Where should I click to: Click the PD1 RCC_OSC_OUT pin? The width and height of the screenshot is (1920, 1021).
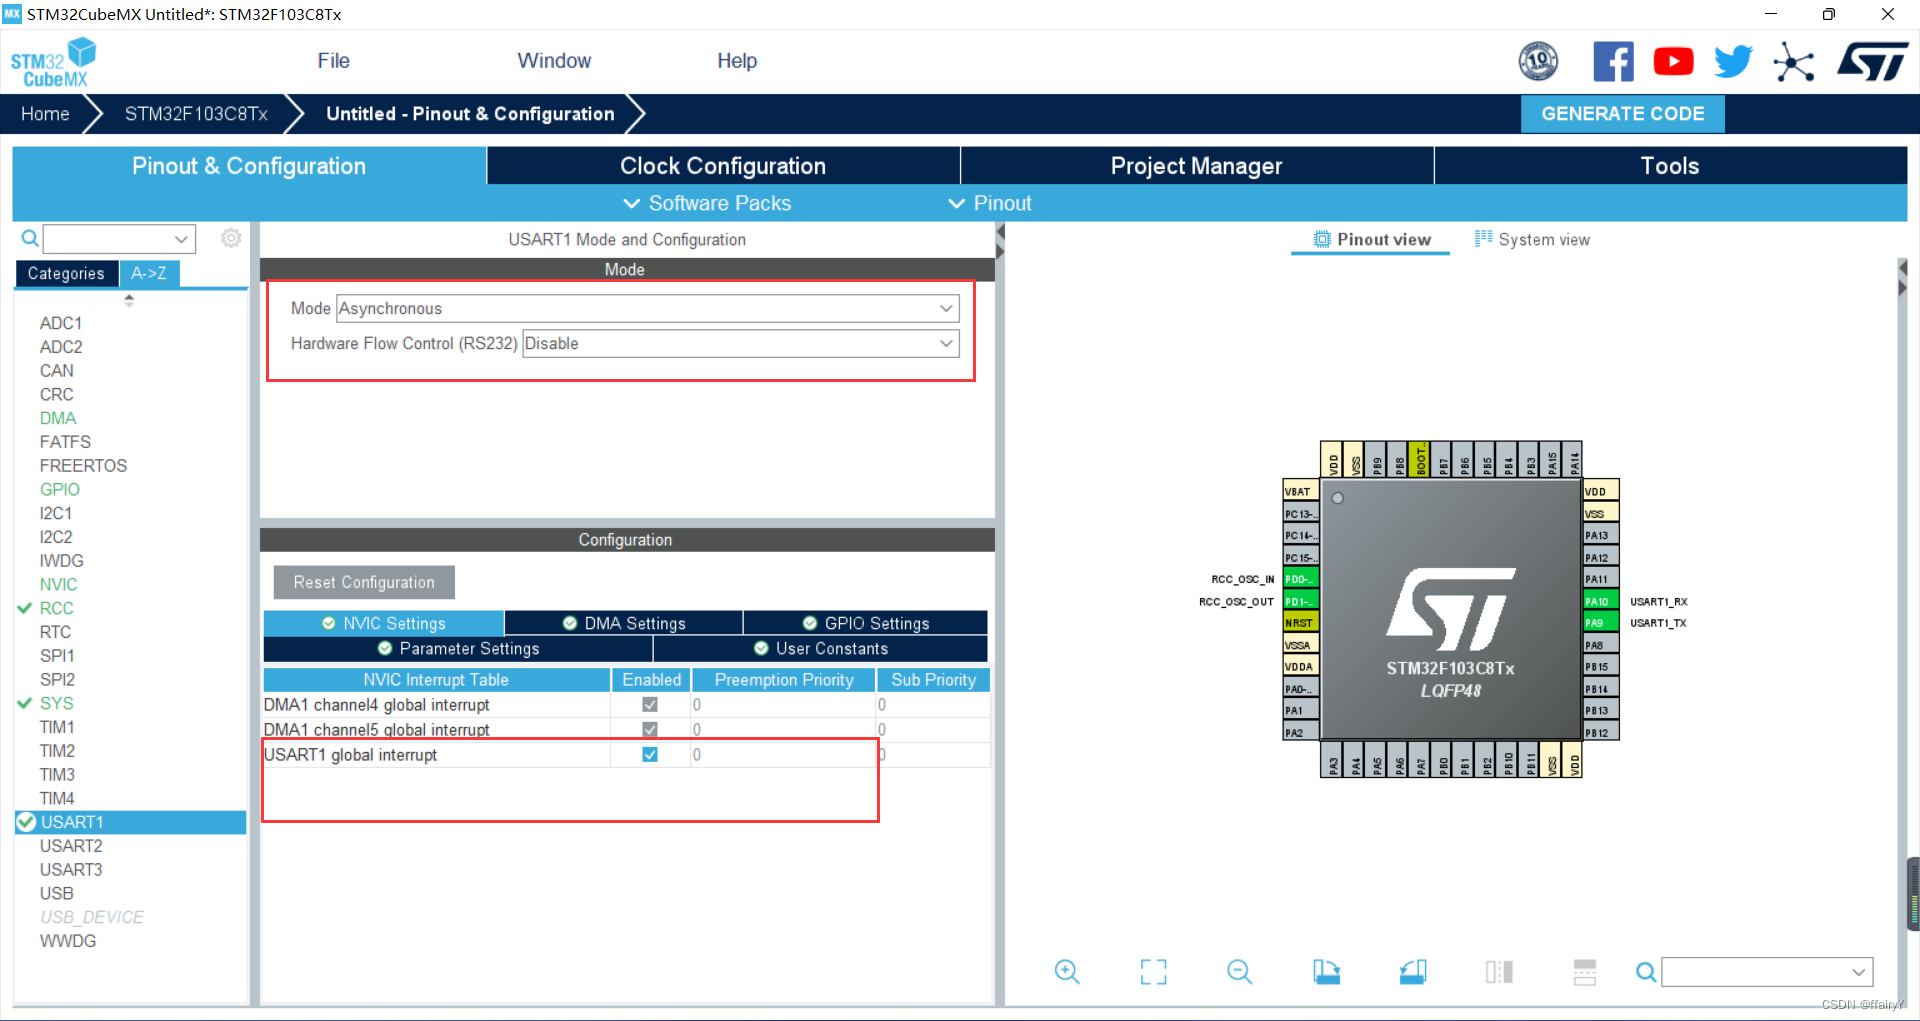[x=1300, y=601]
